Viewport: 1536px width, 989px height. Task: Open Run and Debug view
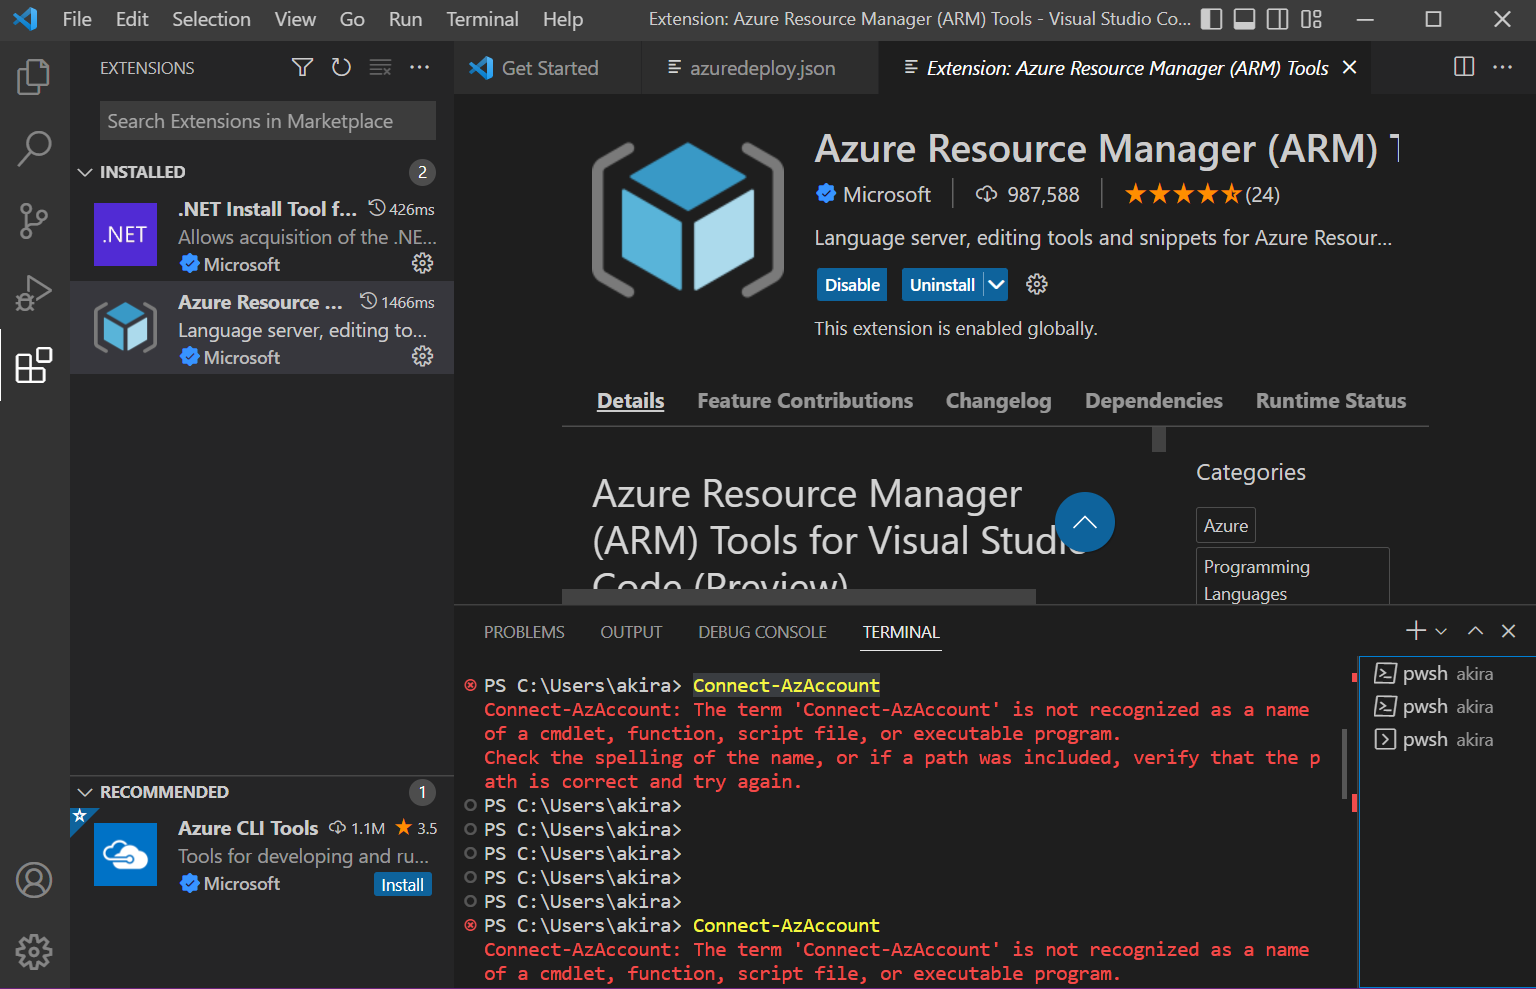pos(34,293)
